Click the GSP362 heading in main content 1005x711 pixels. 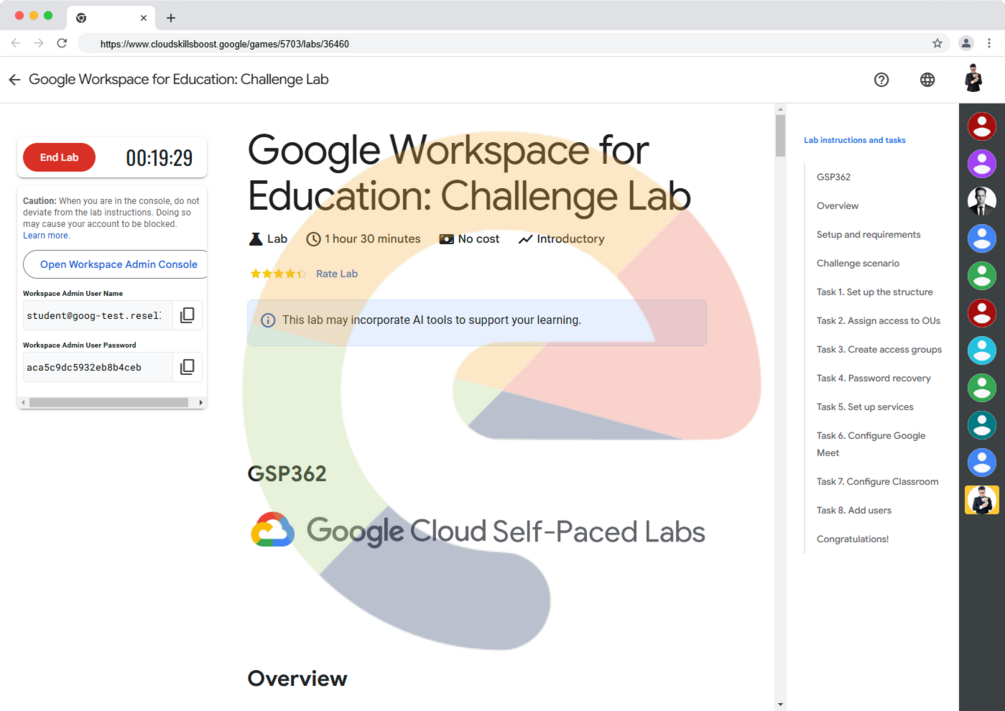point(287,473)
